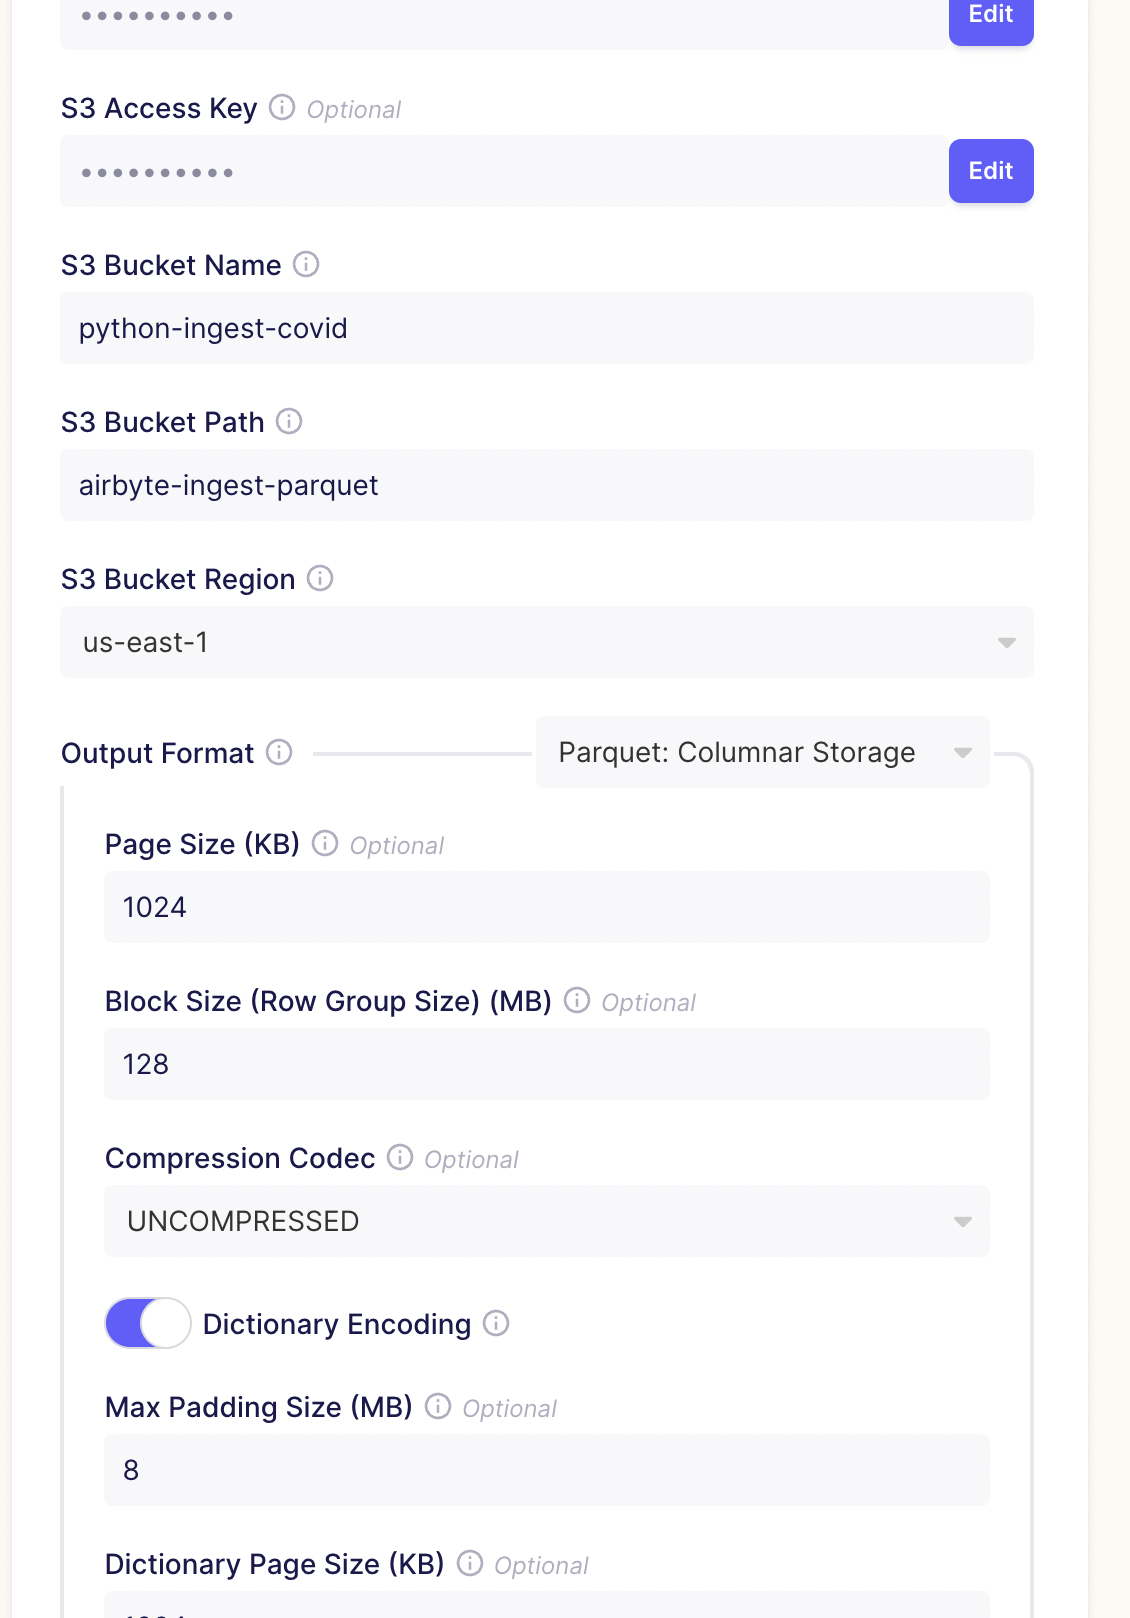Click the S3 Bucket Name input field
Screen dimensions: 1130x1618
point(547,328)
